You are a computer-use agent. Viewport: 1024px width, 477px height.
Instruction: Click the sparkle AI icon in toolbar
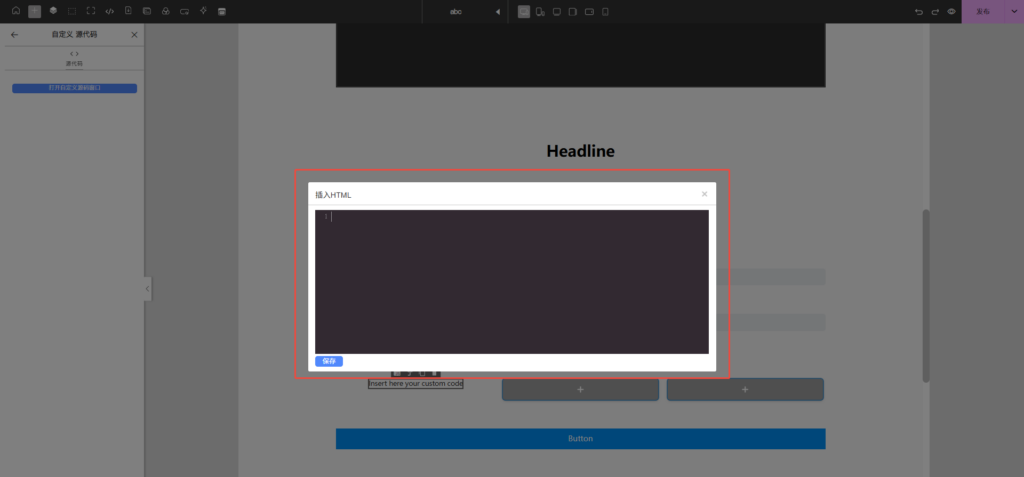(x=203, y=11)
